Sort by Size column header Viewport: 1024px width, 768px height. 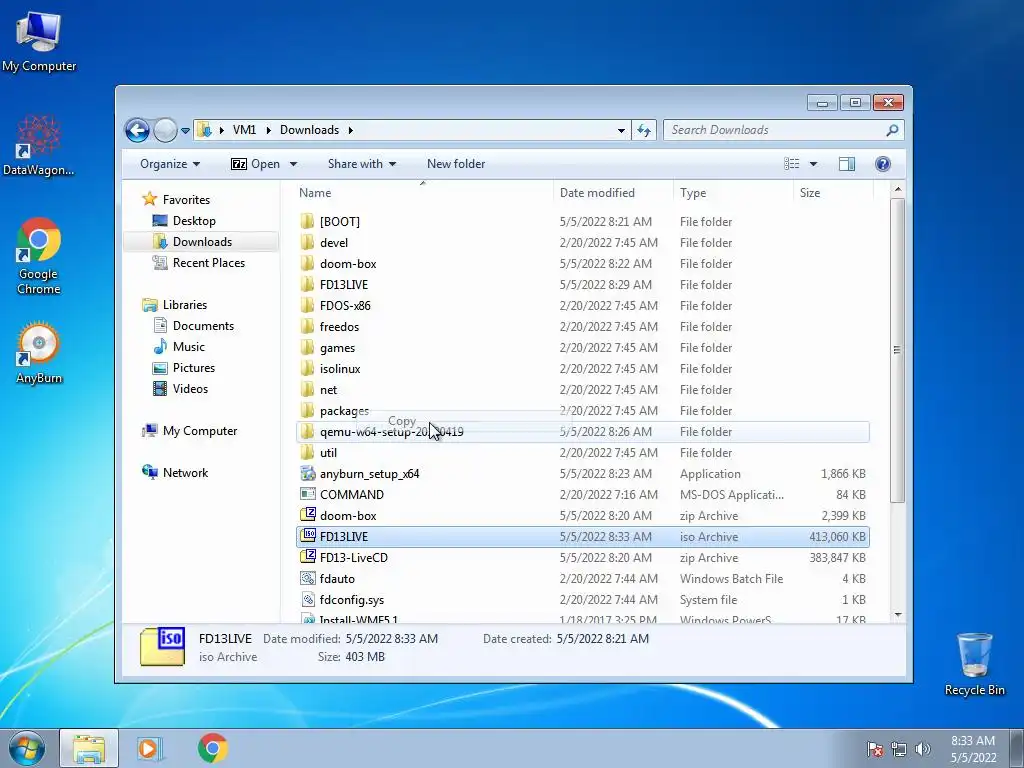coord(833,193)
